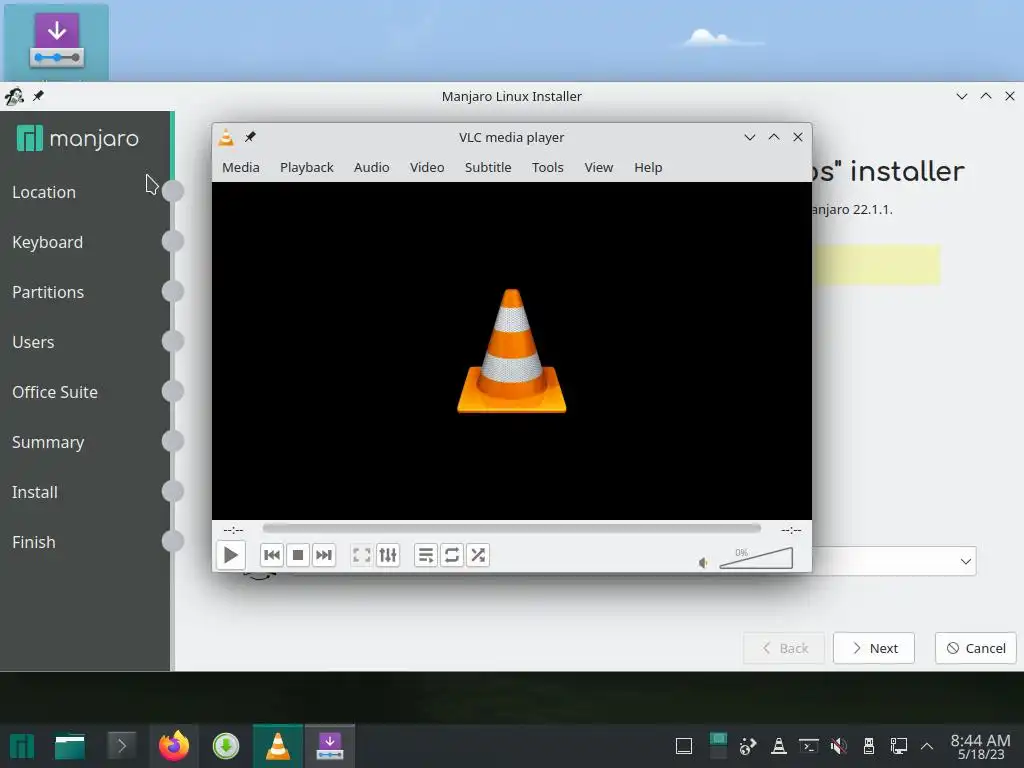The image size is (1024, 768).
Task: Open green download app in taskbar
Action: (226, 746)
